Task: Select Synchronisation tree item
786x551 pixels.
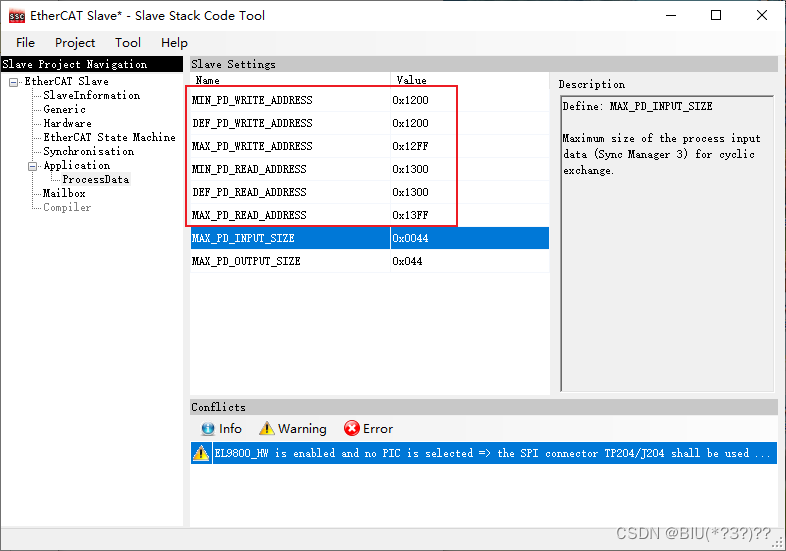Action: coord(89,151)
